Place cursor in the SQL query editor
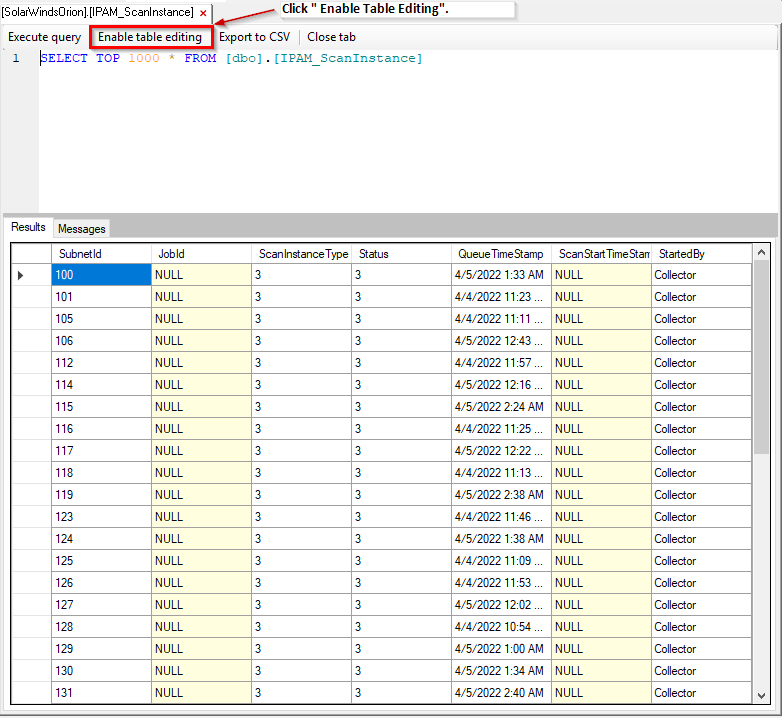 click(x=406, y=132)
